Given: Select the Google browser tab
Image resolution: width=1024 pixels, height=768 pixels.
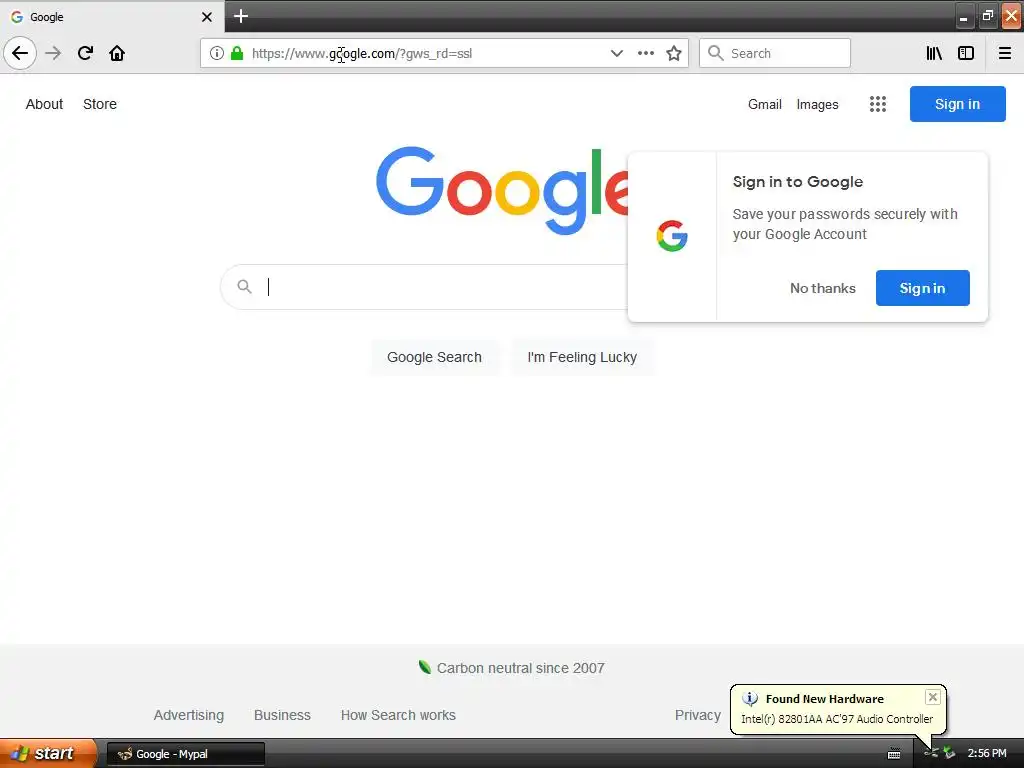Looking at the screenshot, I should coord(112,16).
